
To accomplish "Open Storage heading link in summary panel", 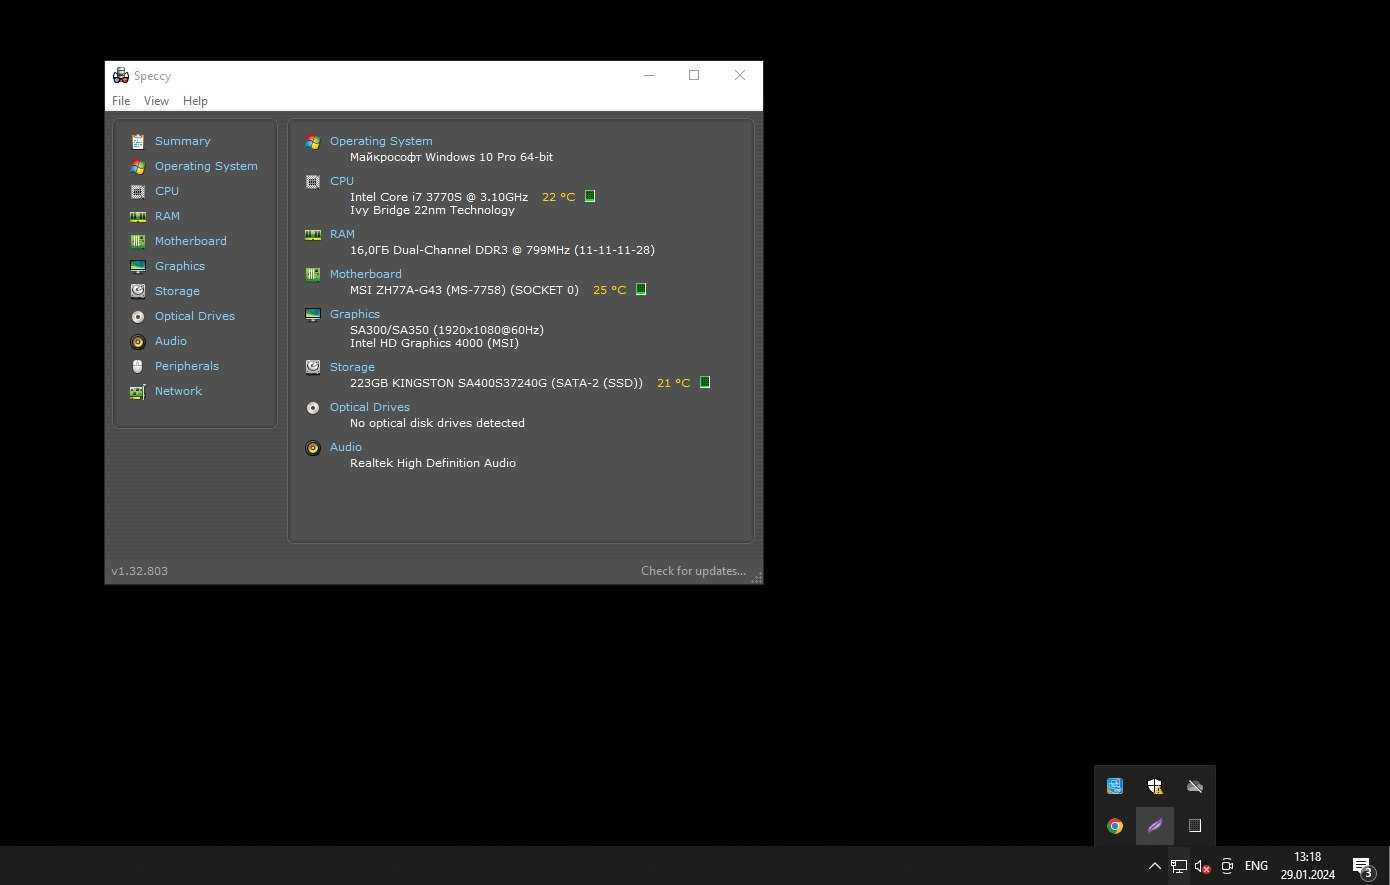I will click(352, 367).
